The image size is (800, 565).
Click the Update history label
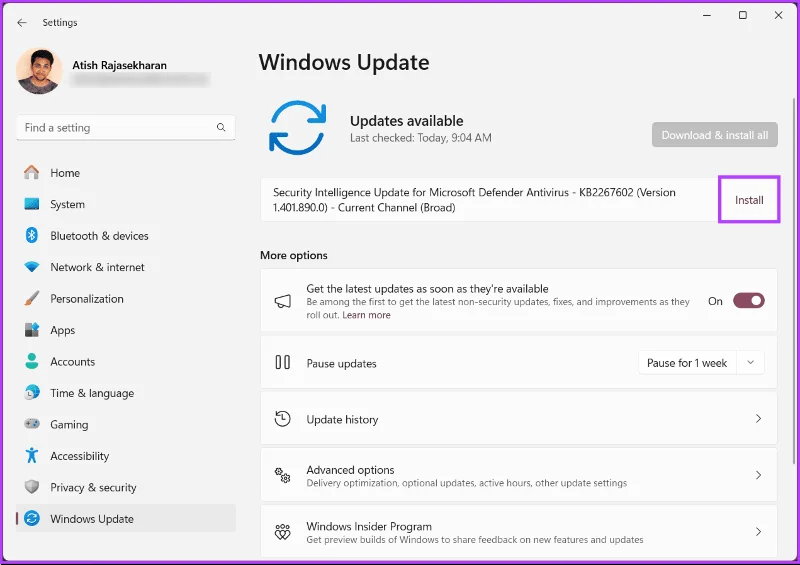click(342, 420)
